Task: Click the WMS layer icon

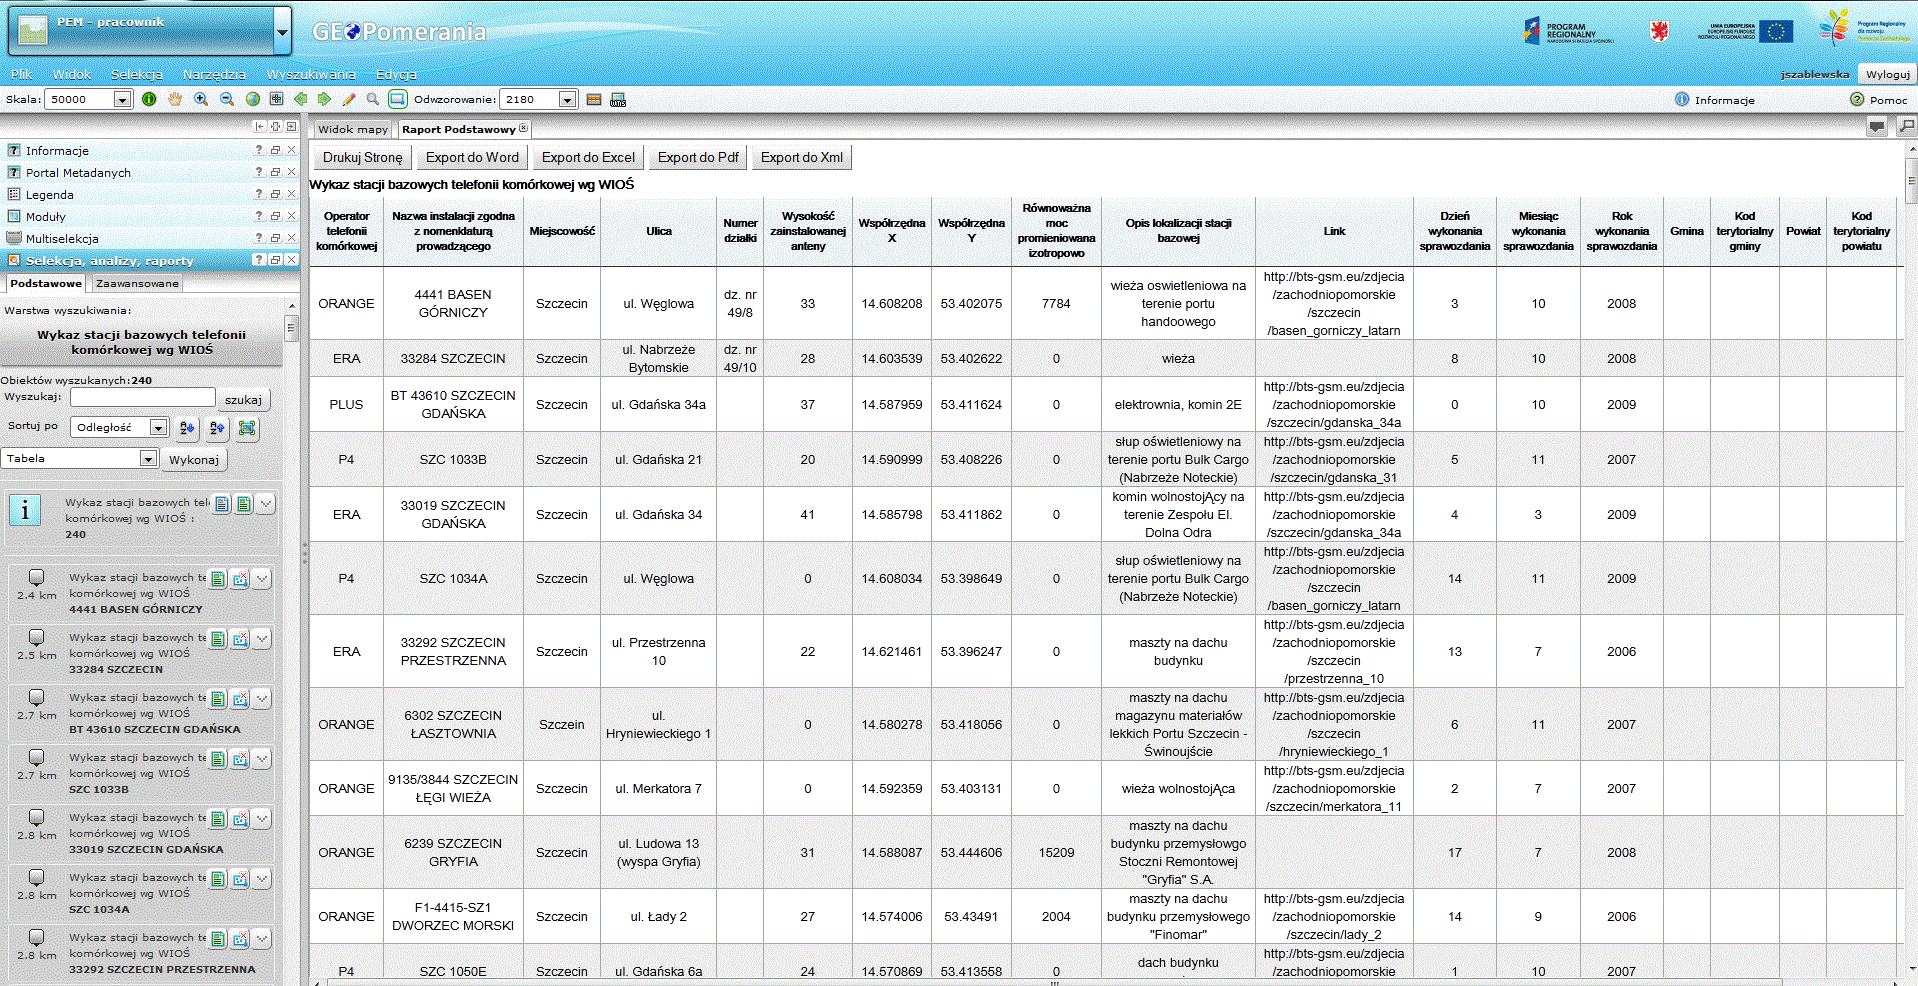Action: point(618,99)
